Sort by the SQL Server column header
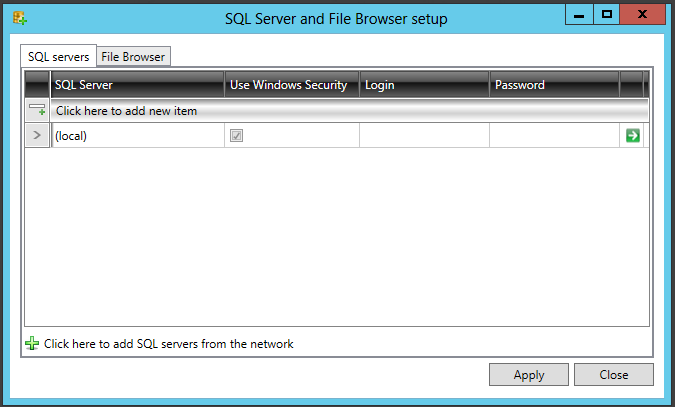 tap(138, 85)
